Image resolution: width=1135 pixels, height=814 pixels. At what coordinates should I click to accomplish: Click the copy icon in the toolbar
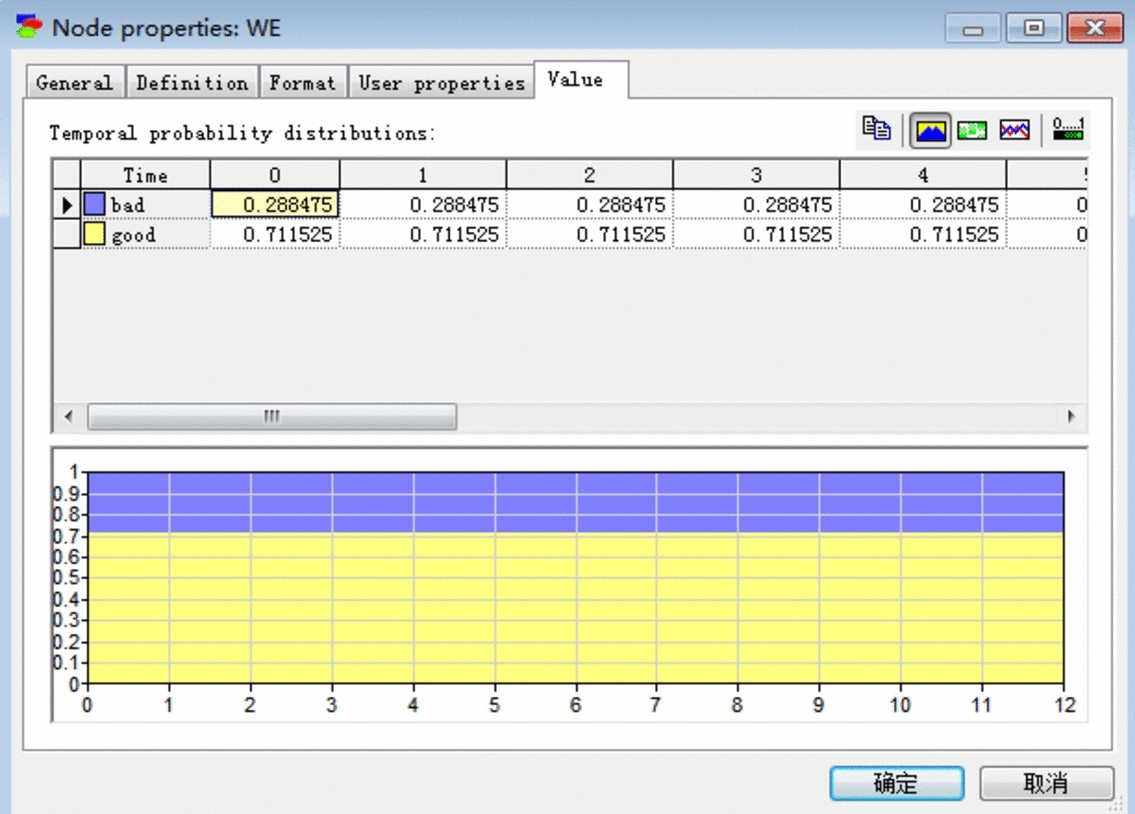[877, 129]
